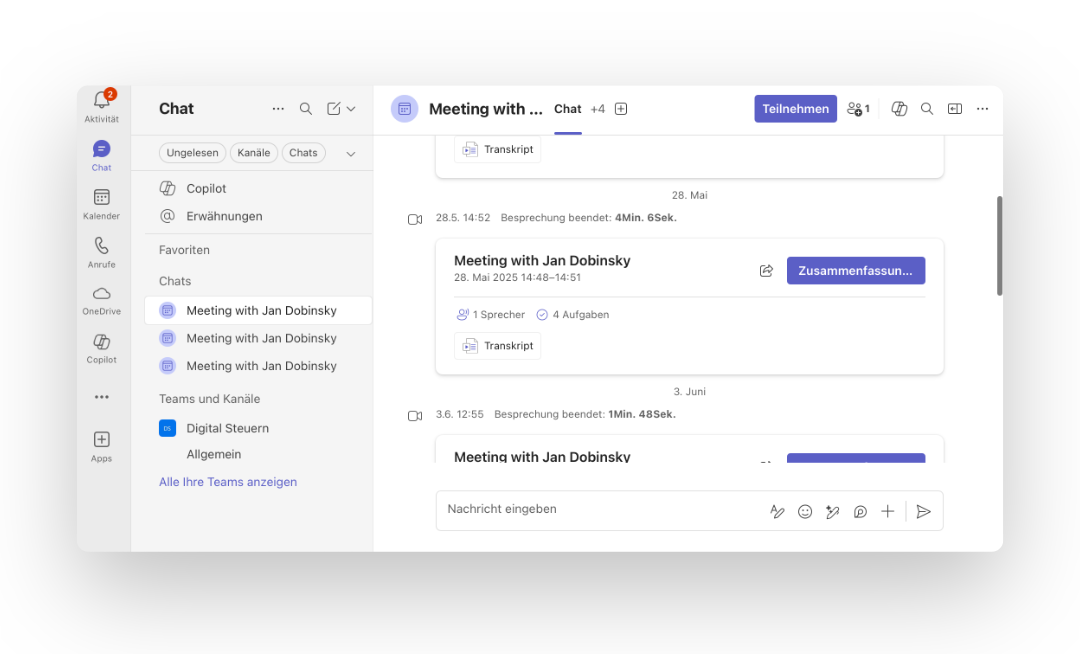Click the send message icon
This screenshot has height=654, width=1080.
923,511
